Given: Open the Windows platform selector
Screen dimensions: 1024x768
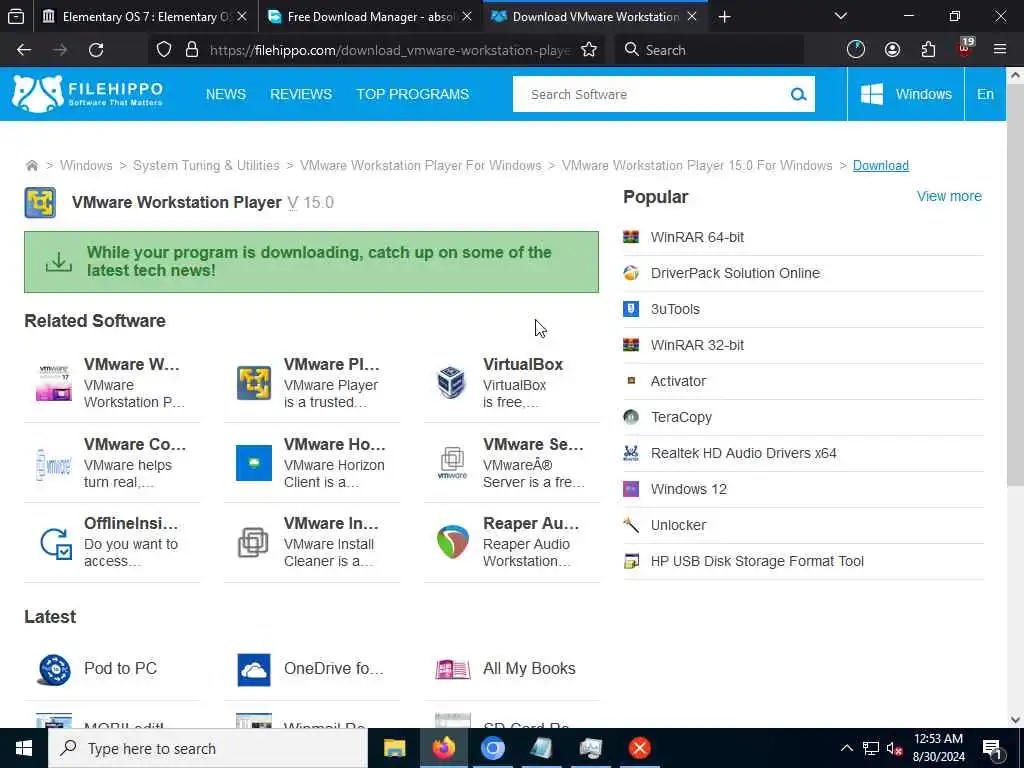Looking at the screenshot, I should click(906, 94).
